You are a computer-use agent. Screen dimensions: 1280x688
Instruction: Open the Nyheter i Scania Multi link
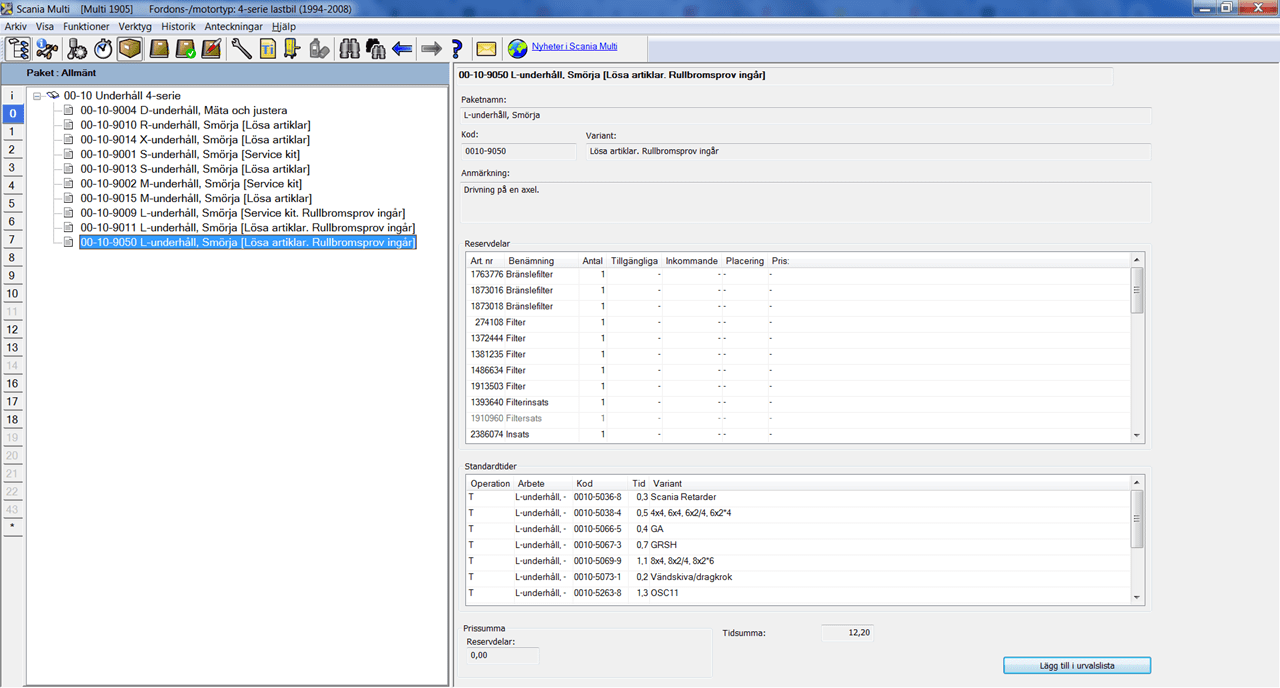click(574, 47)
